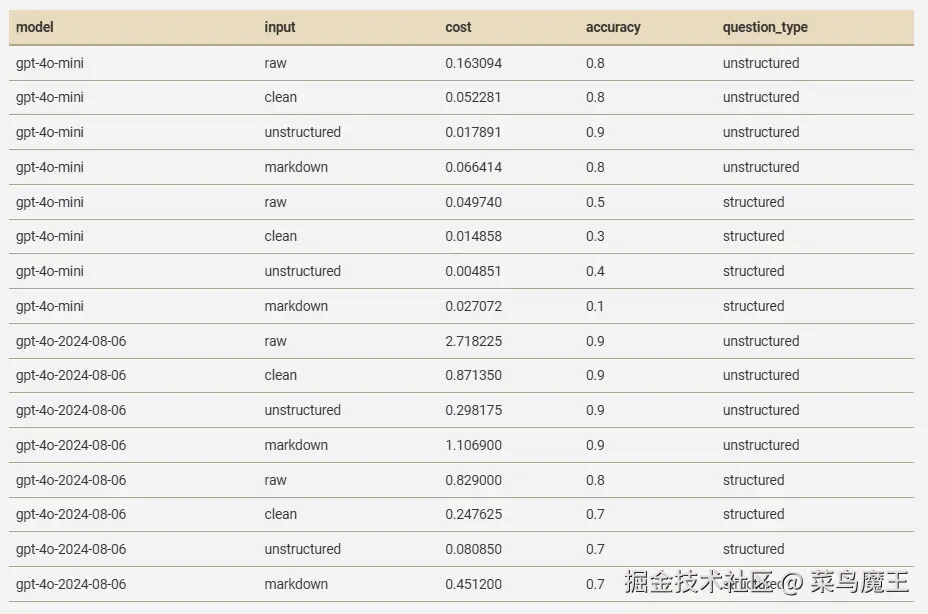Click the 'input' column header
This screenshot has width=928, height=614.
point(279,27)
